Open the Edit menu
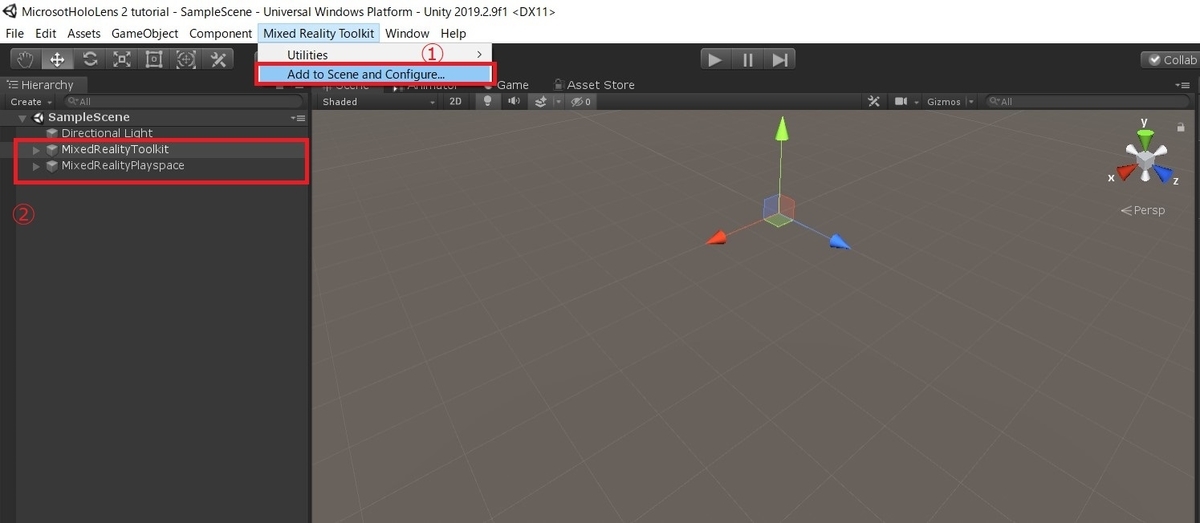The width and height of the screenshot is (1200, 523). pyautogui.click(x=46, y=33)
